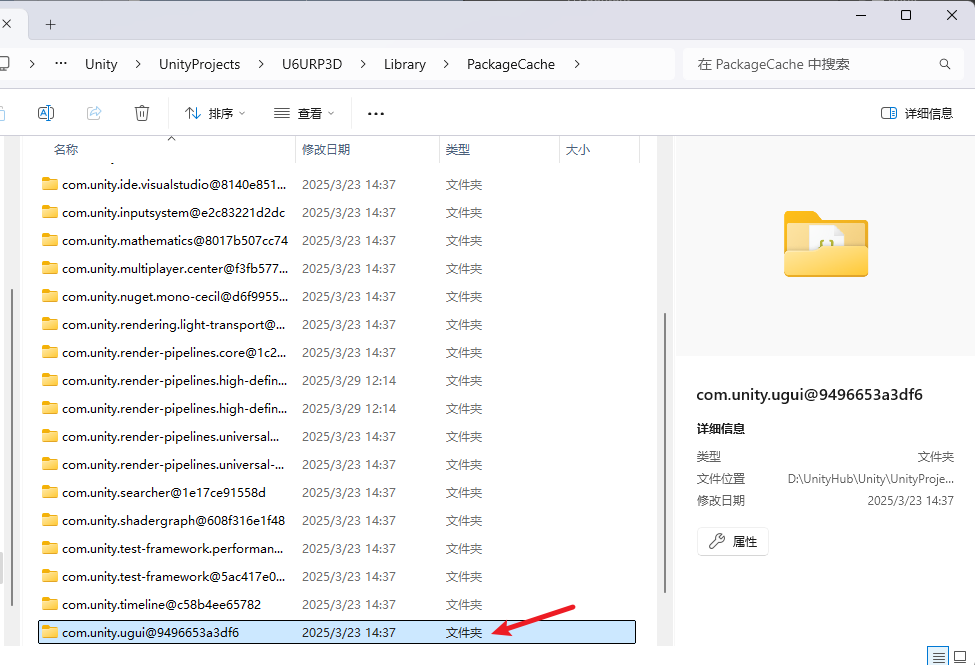975x665 pixels.
Task: Select com.unity.timeline@c58b4ee65782 folder
Action: pyautogui.click(x=336, y=604)
